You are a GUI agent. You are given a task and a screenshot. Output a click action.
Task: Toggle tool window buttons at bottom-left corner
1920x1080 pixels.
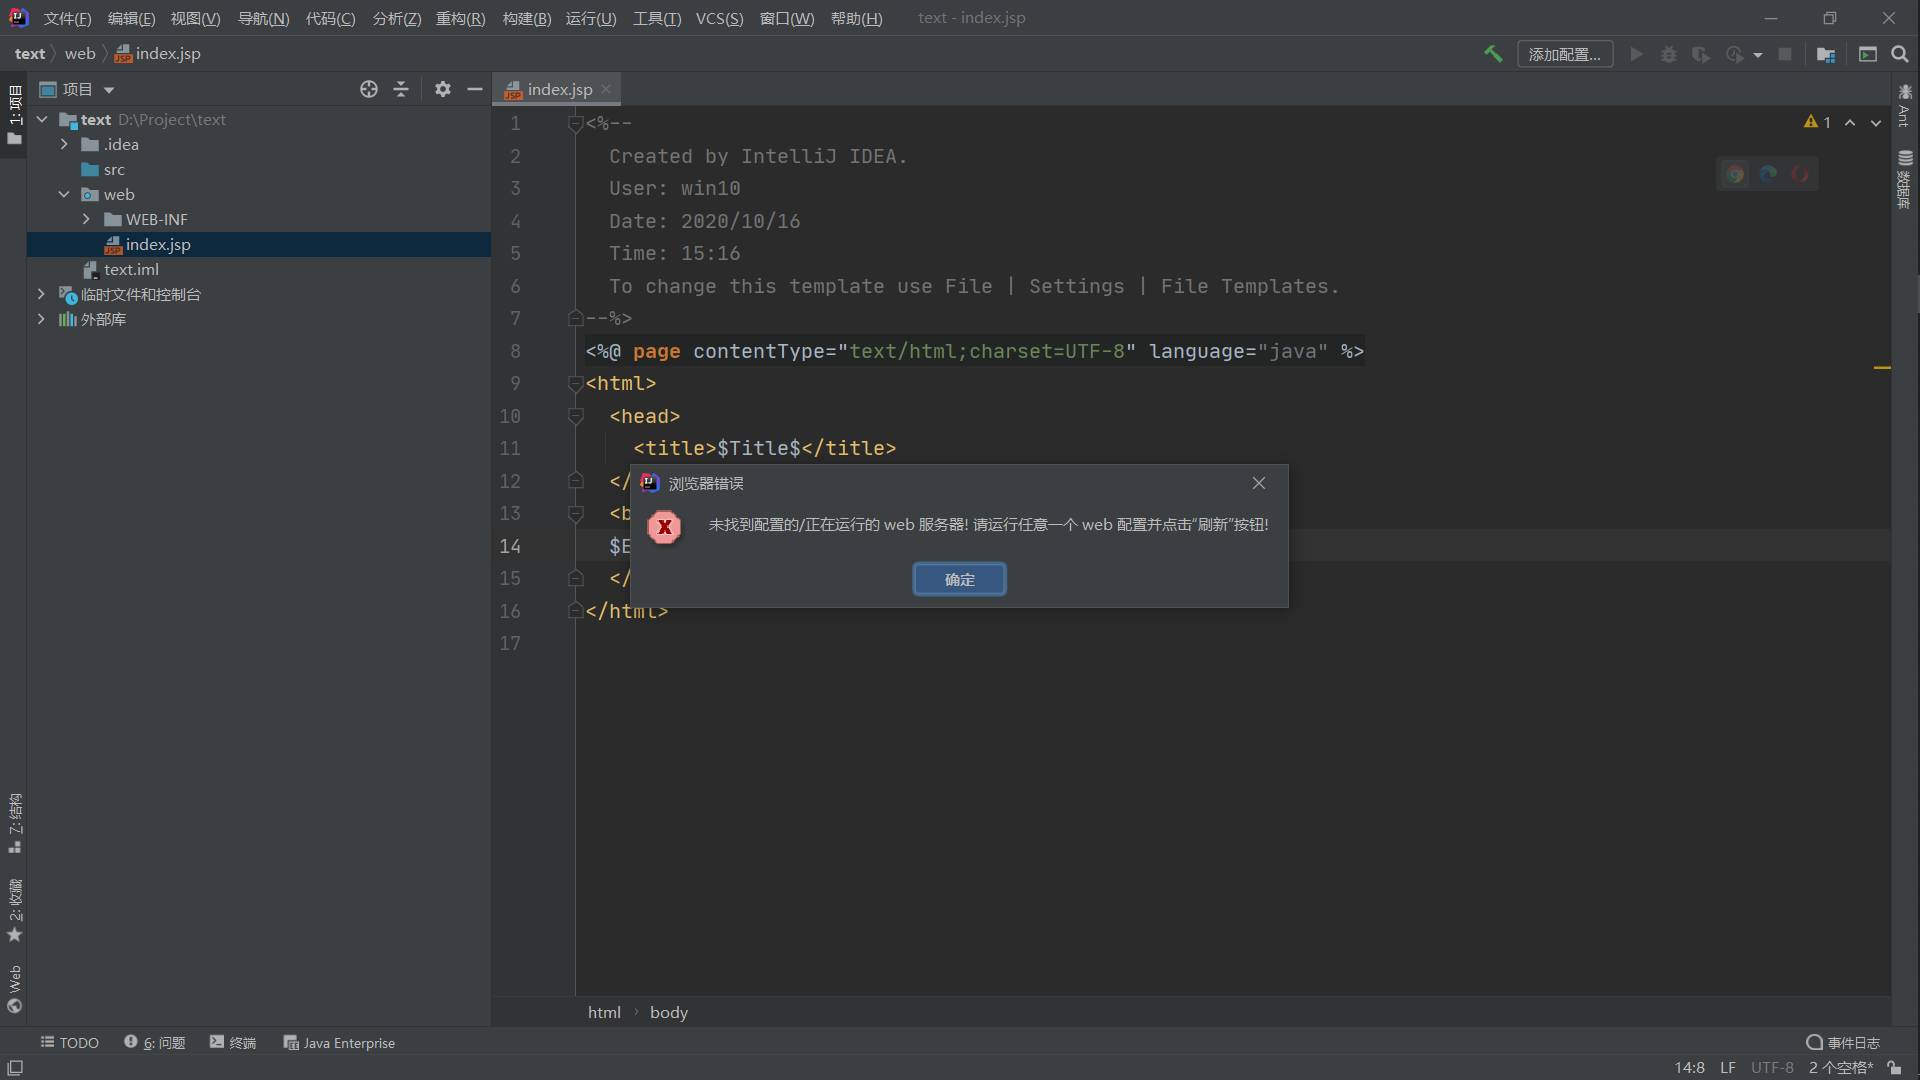pyautogui.click(x=15, y=1067)
